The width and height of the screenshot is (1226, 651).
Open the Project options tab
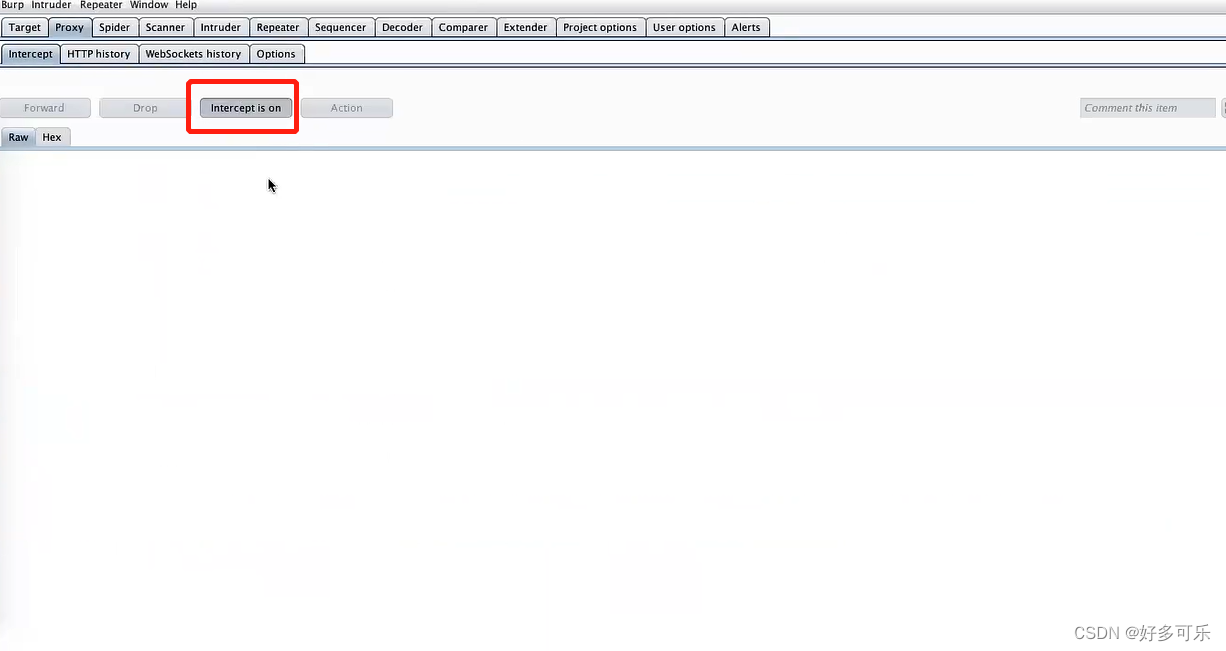click(x=600, y=27)
